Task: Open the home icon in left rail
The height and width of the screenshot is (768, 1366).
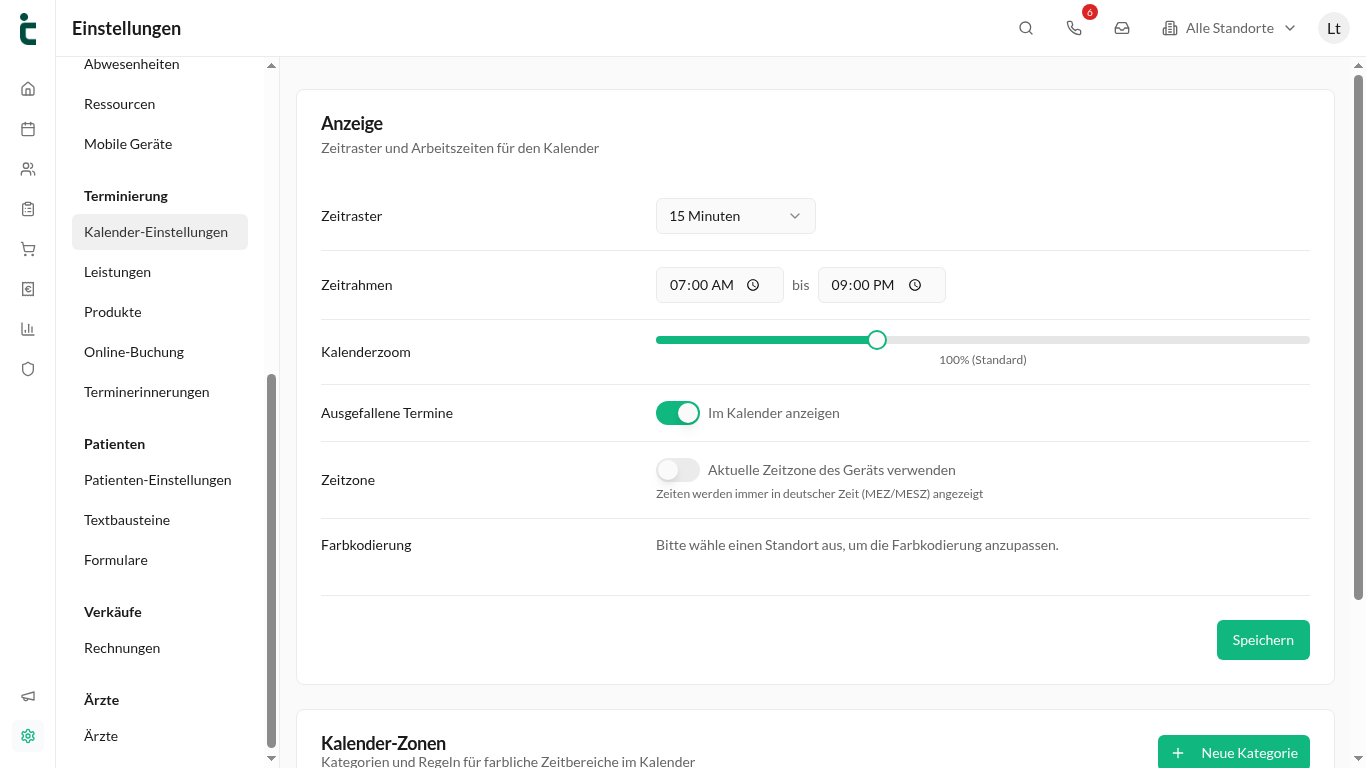Action: pyautogui.click(x=28, y=89)
